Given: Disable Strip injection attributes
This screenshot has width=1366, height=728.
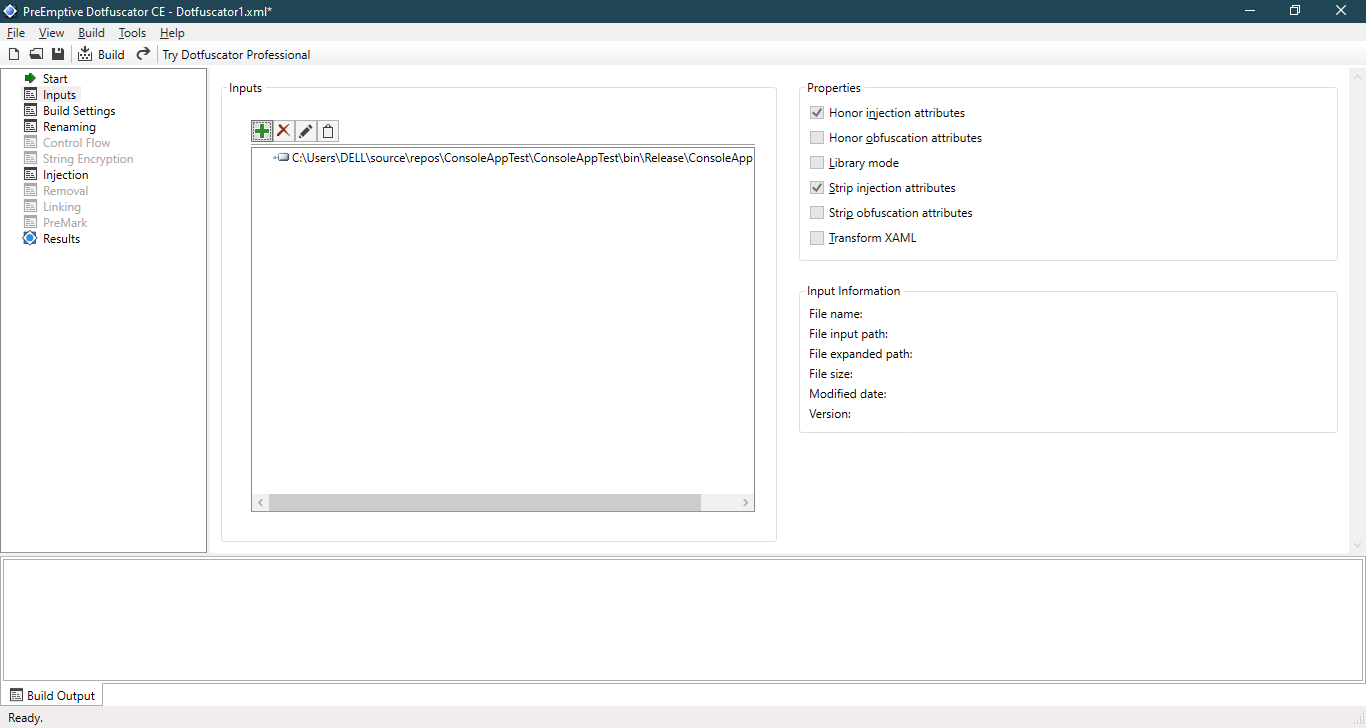Looking at the screenshot, I should click(x=817, y=187).
